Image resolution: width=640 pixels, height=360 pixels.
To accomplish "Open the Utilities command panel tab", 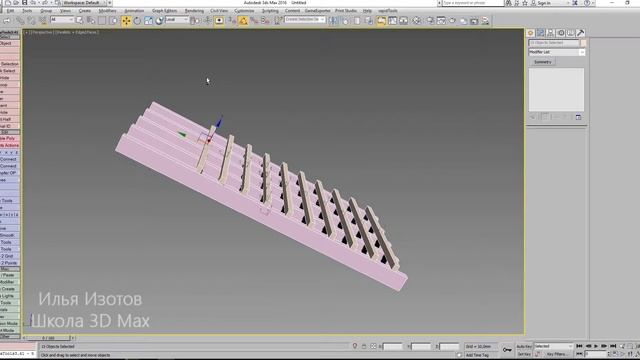I will [x=580, y=33].
